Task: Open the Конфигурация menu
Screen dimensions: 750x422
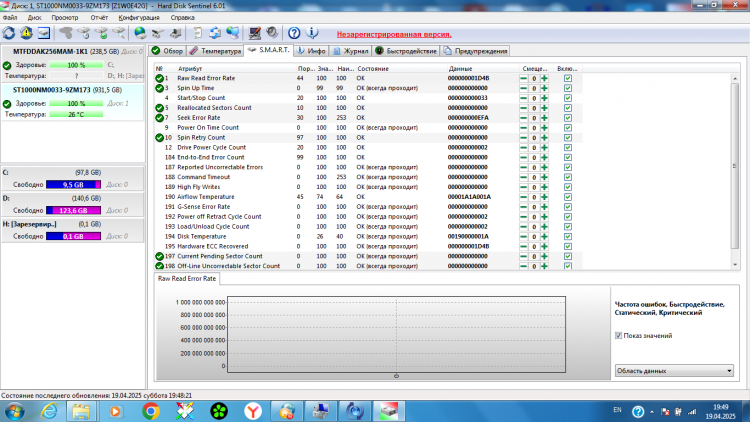Action: click(139, 18)
